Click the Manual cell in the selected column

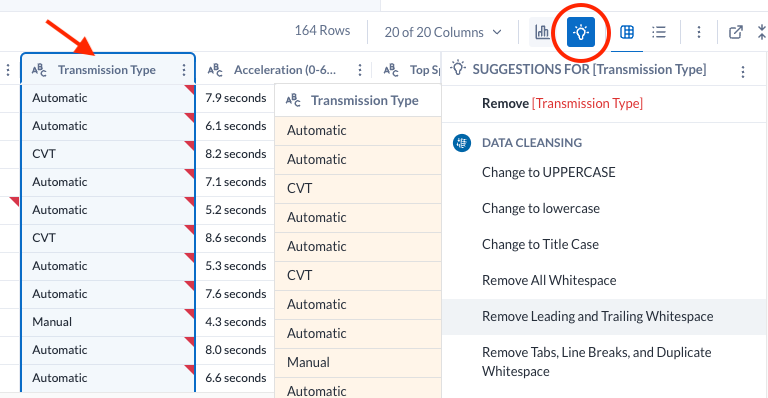click(x=108, y=322)
